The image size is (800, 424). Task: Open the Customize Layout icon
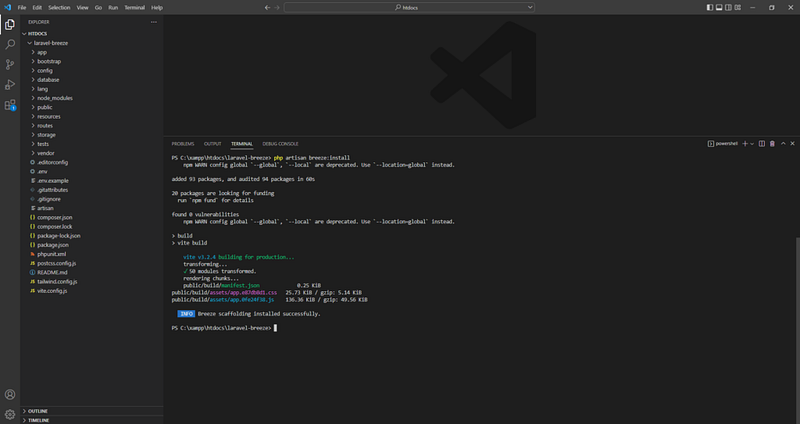click(738, 7)
